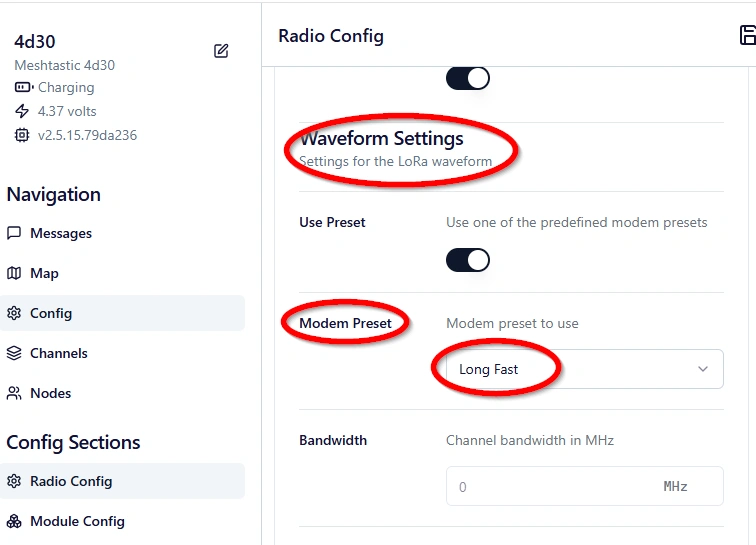This screenshot has width=756, height=545.
Task: Click the Channels layers icon
Action: 14,353
